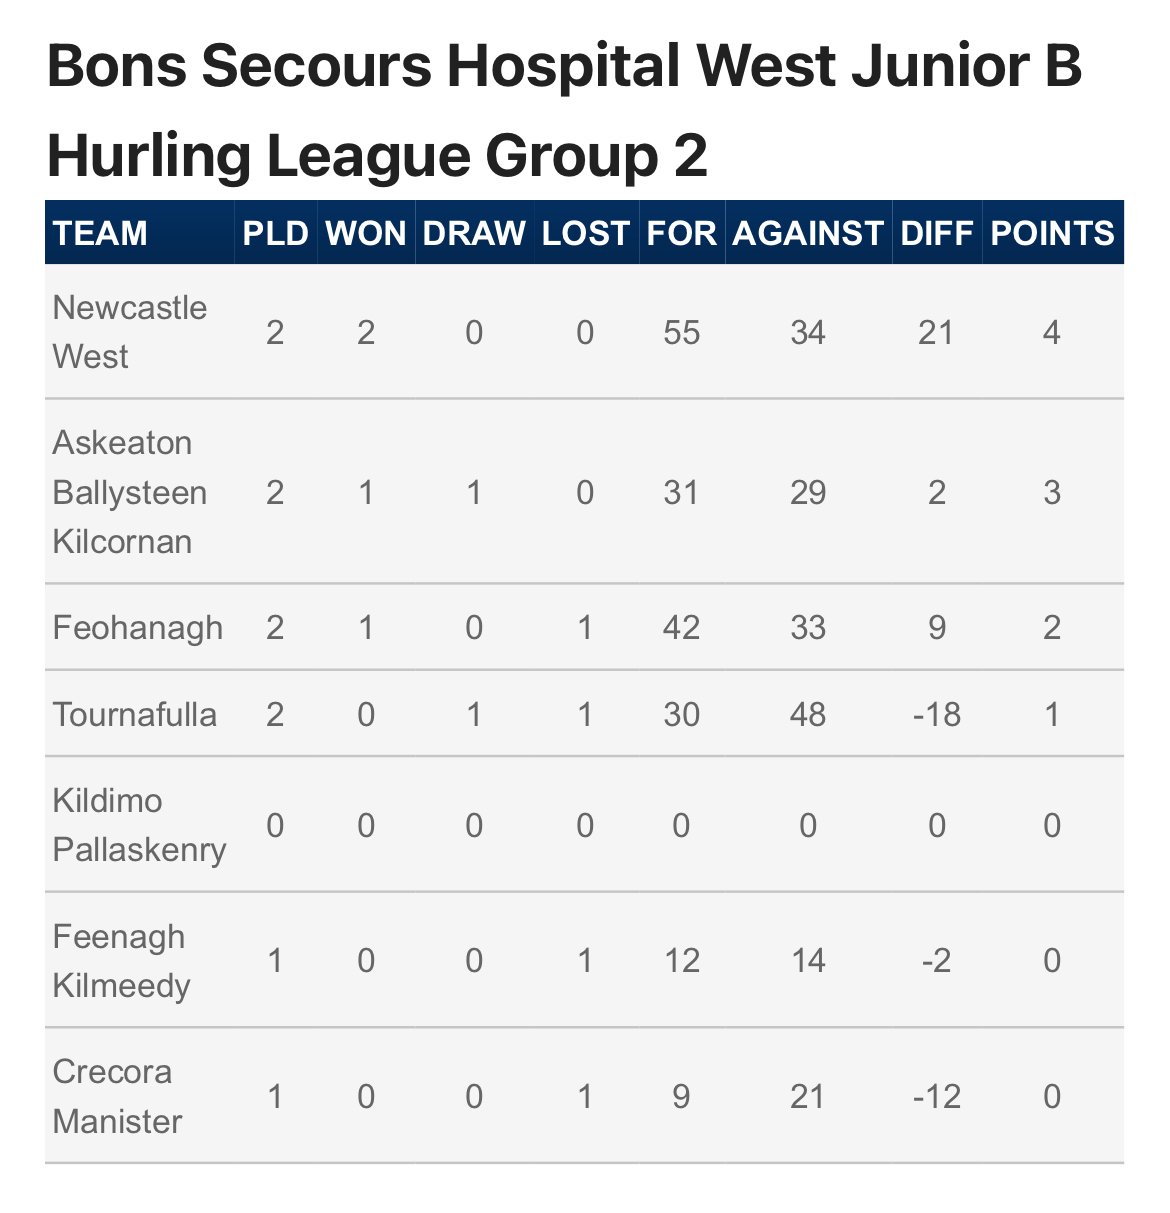Select the Askeaton Ballysteen Kilcornan team
Viewport: 1170px width, 1213px height.
(x=129, y=492)
